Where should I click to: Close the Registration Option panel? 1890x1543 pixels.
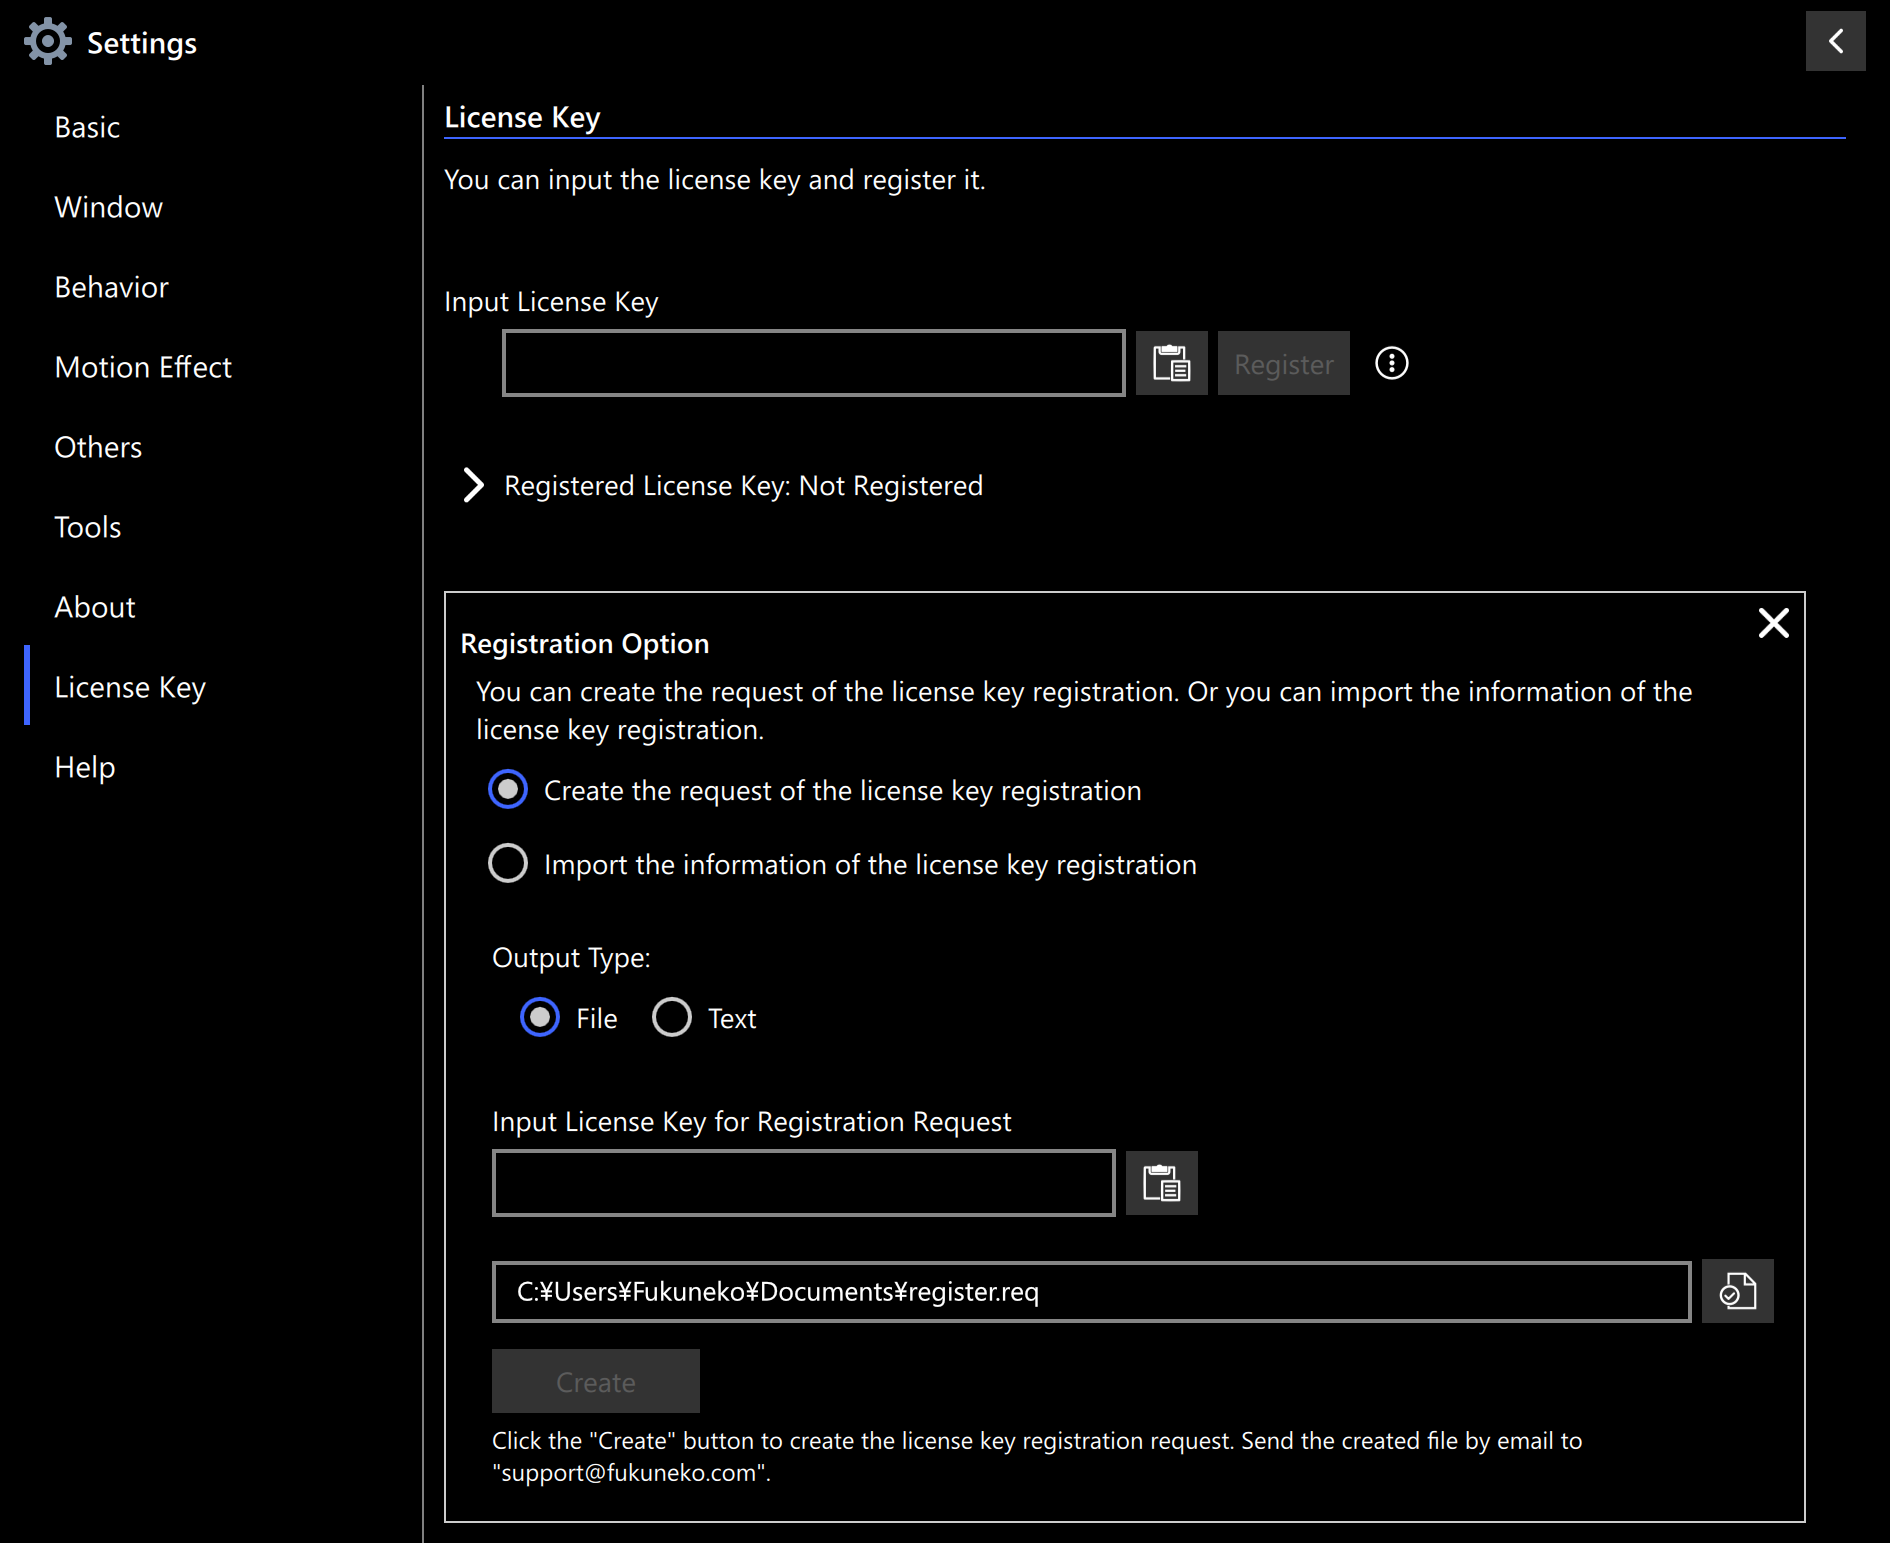tap(1773, 623)
